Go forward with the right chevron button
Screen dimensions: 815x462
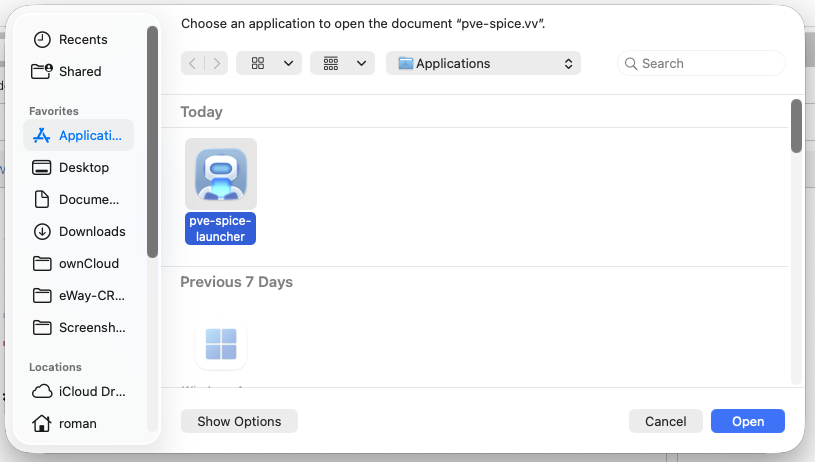[216, 63]
